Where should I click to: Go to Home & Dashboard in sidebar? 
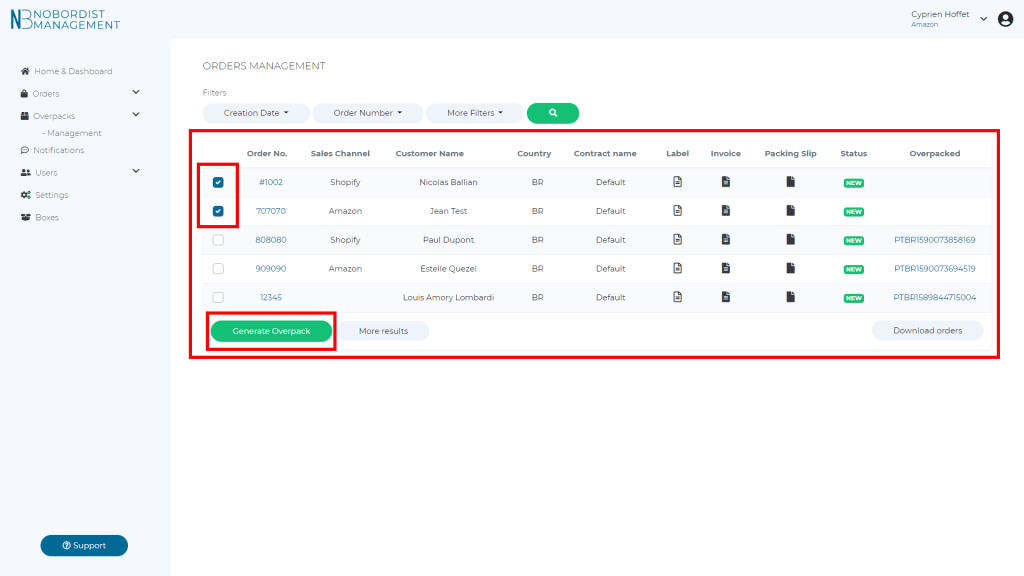[x=73, y=71]
